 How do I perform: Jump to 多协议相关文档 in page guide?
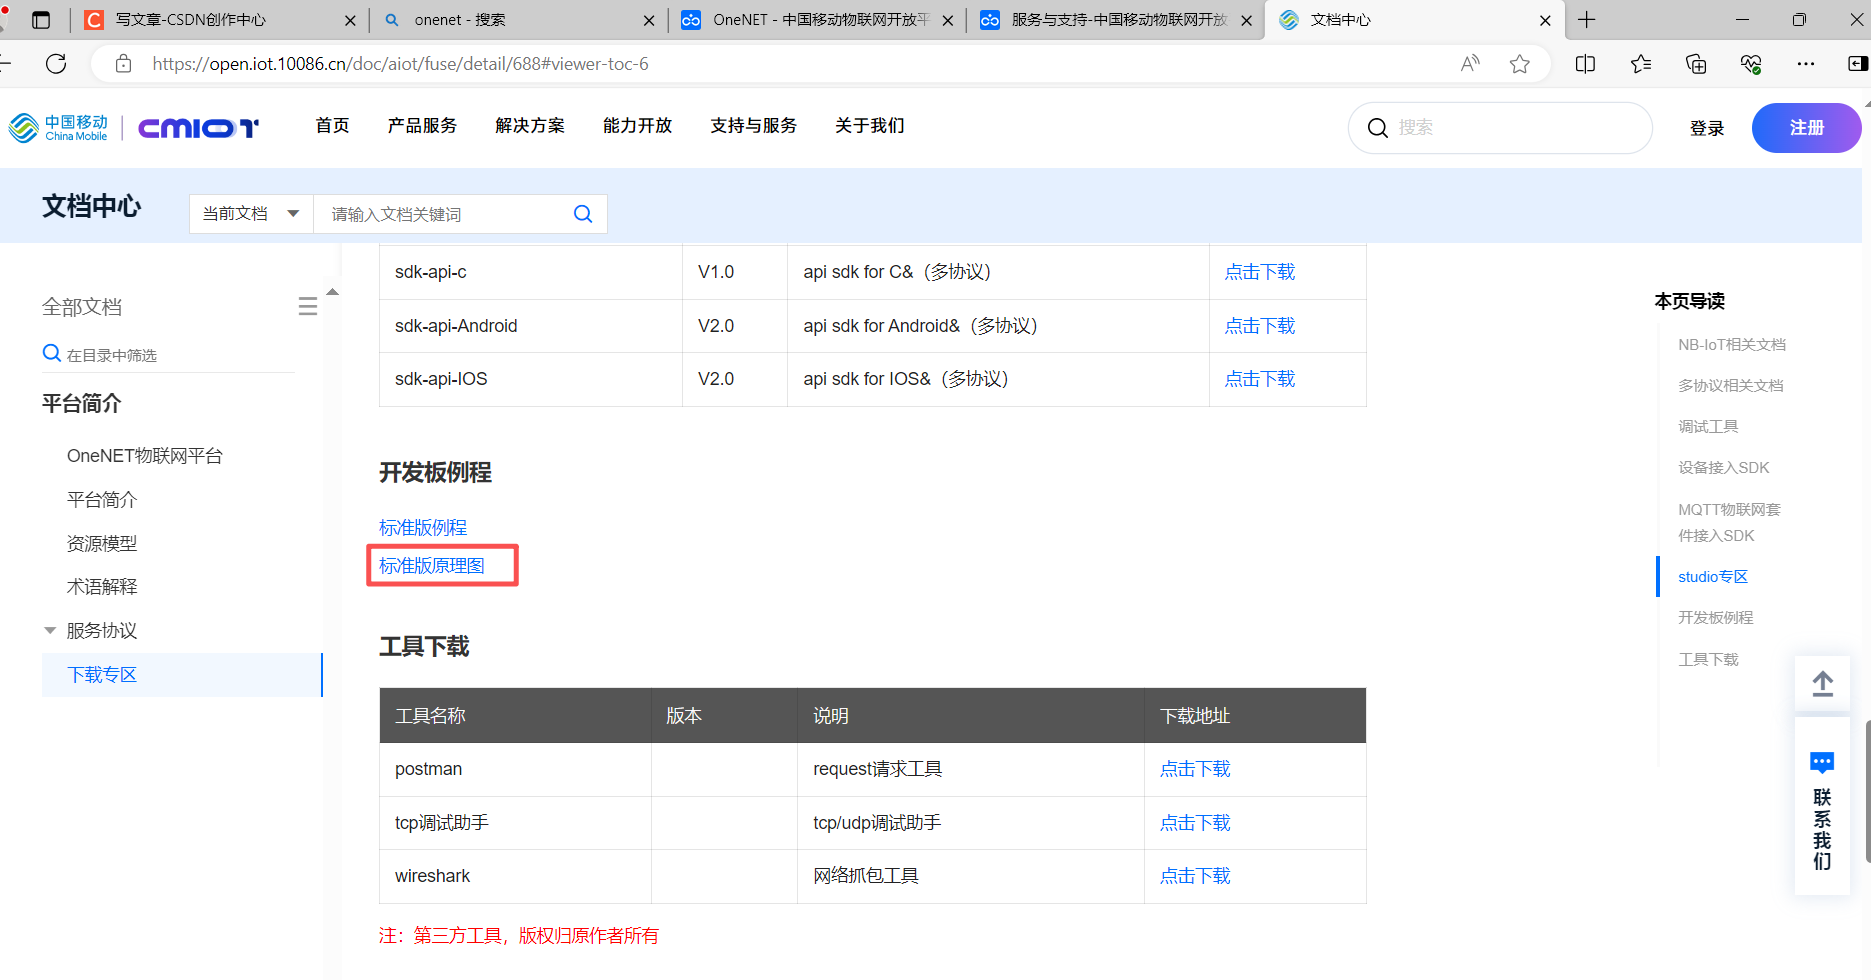[x=1731, y=385]
